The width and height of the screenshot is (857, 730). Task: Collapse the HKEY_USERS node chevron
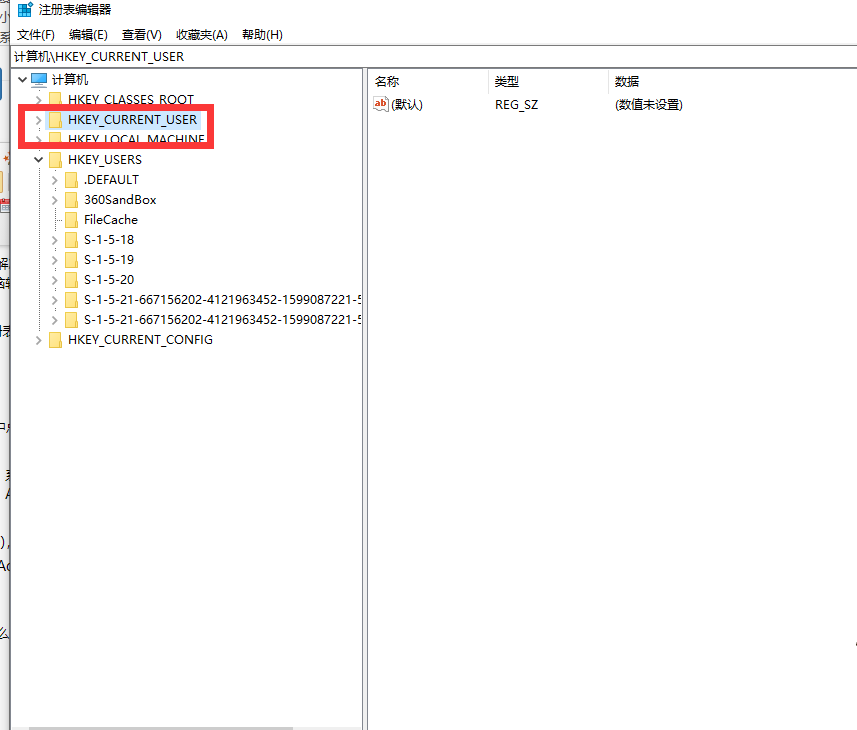pyautogui.click(x=38, y=159)
